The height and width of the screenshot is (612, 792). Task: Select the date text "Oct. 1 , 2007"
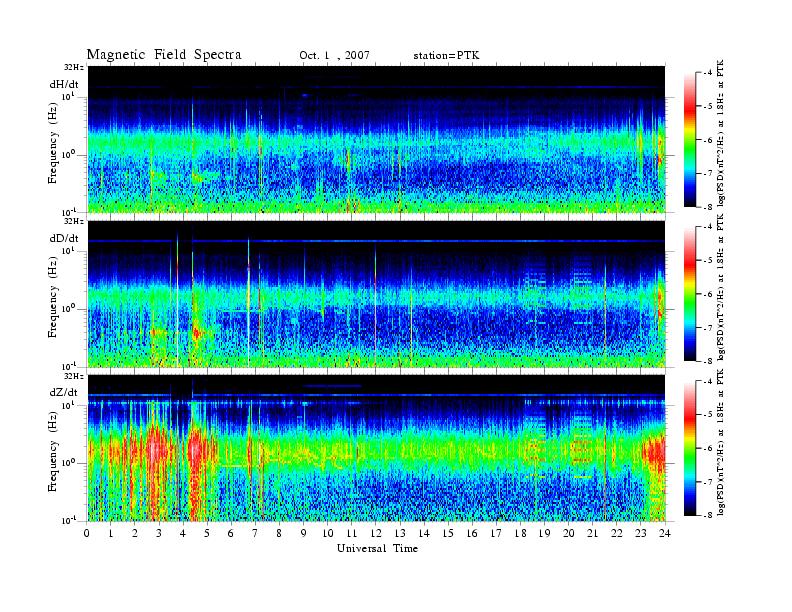[334, 56]
